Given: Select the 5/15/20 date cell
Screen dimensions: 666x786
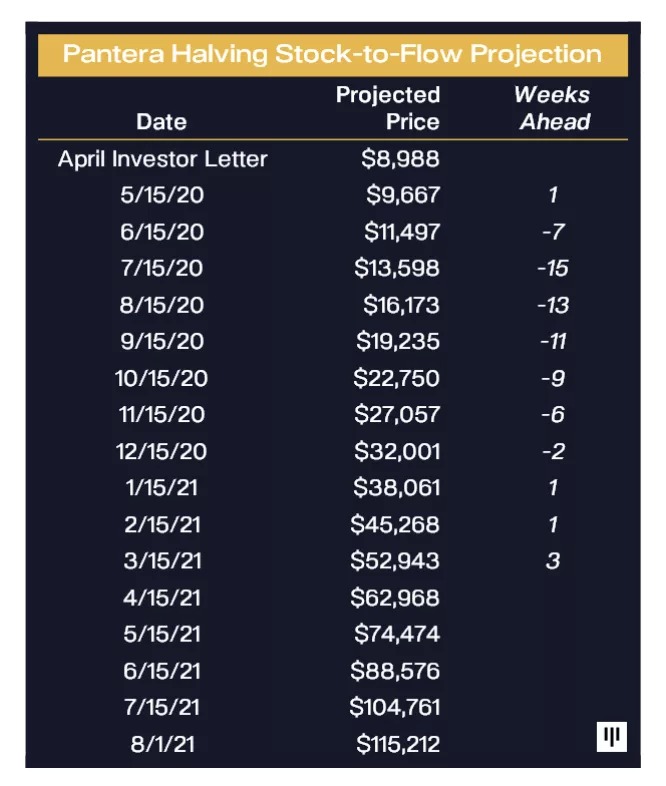Looking at the screenshot, I should tap(162, 195).
